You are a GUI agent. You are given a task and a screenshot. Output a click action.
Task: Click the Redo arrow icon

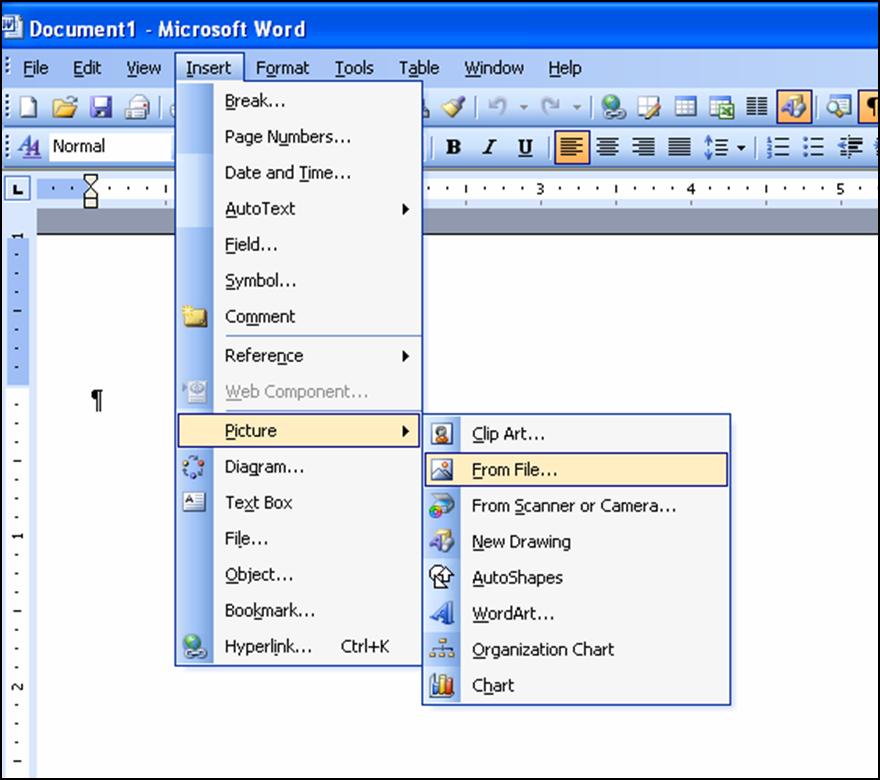(551, 107)
